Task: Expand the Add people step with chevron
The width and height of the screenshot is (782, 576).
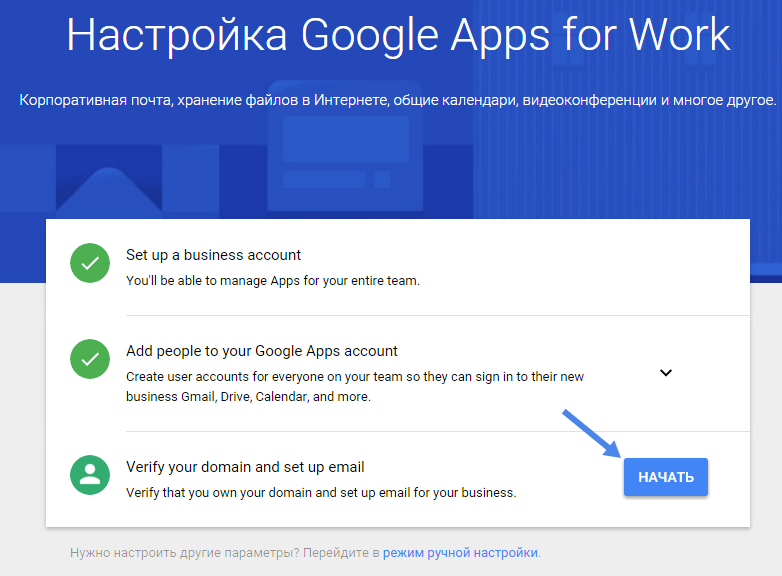Action: pyautogui.click(x=666, y=373)
